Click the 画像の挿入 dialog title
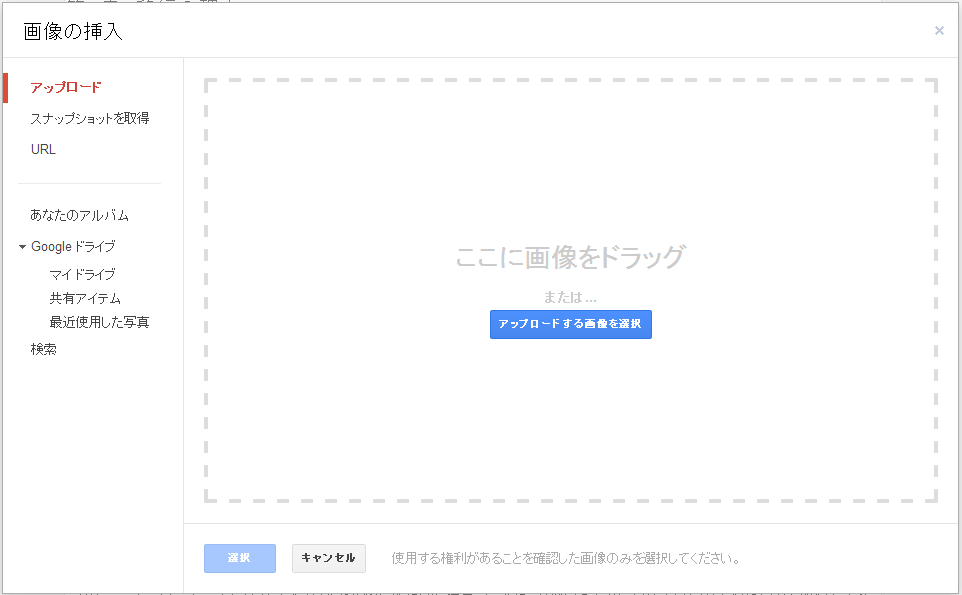This screenshot has height=595, width=962. (73, 31)
